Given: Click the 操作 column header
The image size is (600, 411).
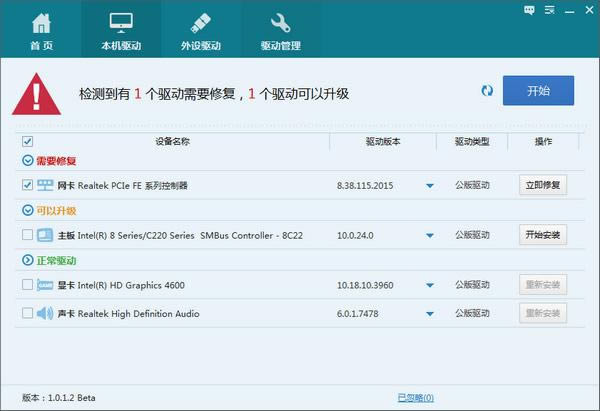Looking at the screenshot, I should (543, 142).
